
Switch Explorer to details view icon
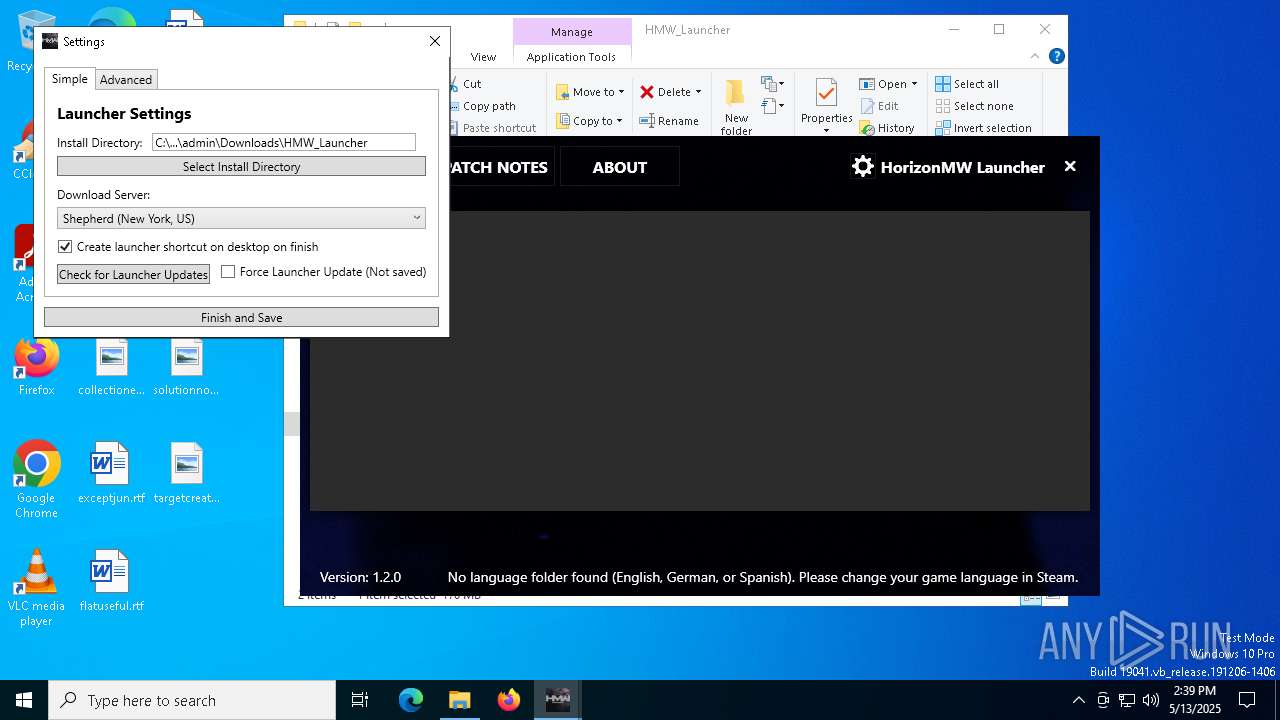pyautogui.click(x=1030, y=599)
